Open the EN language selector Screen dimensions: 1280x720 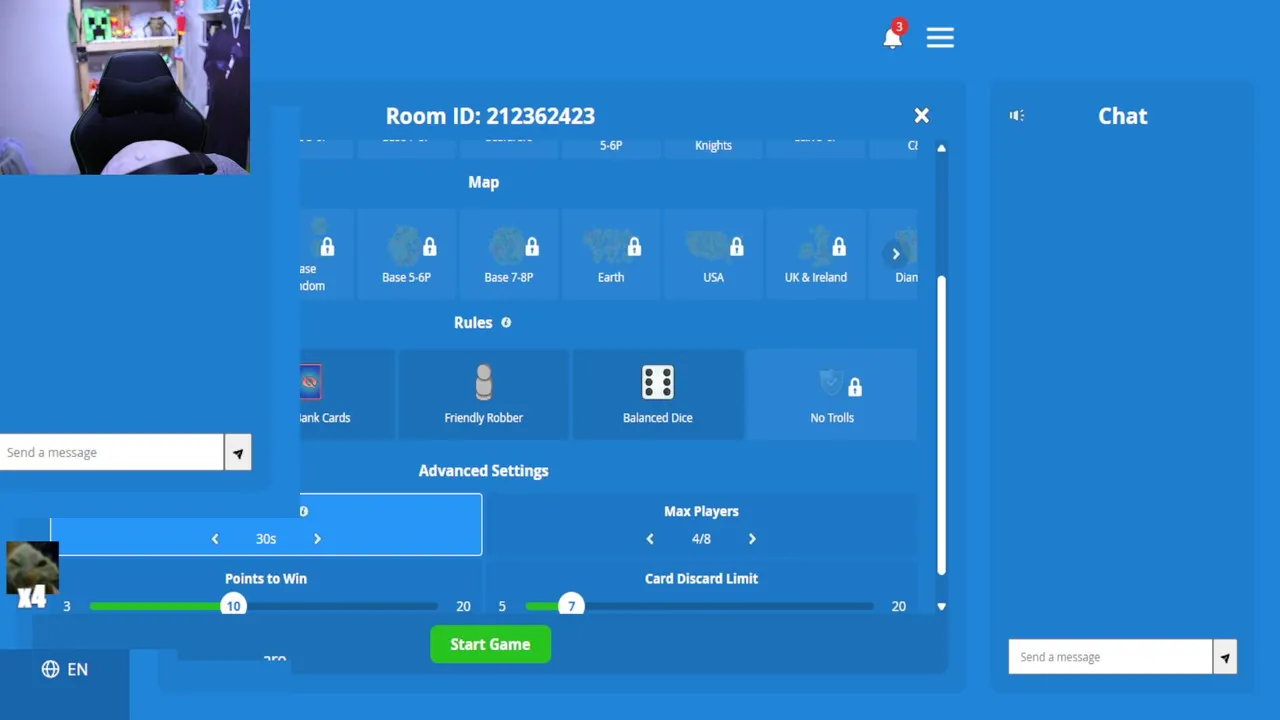tap(65, 669)
